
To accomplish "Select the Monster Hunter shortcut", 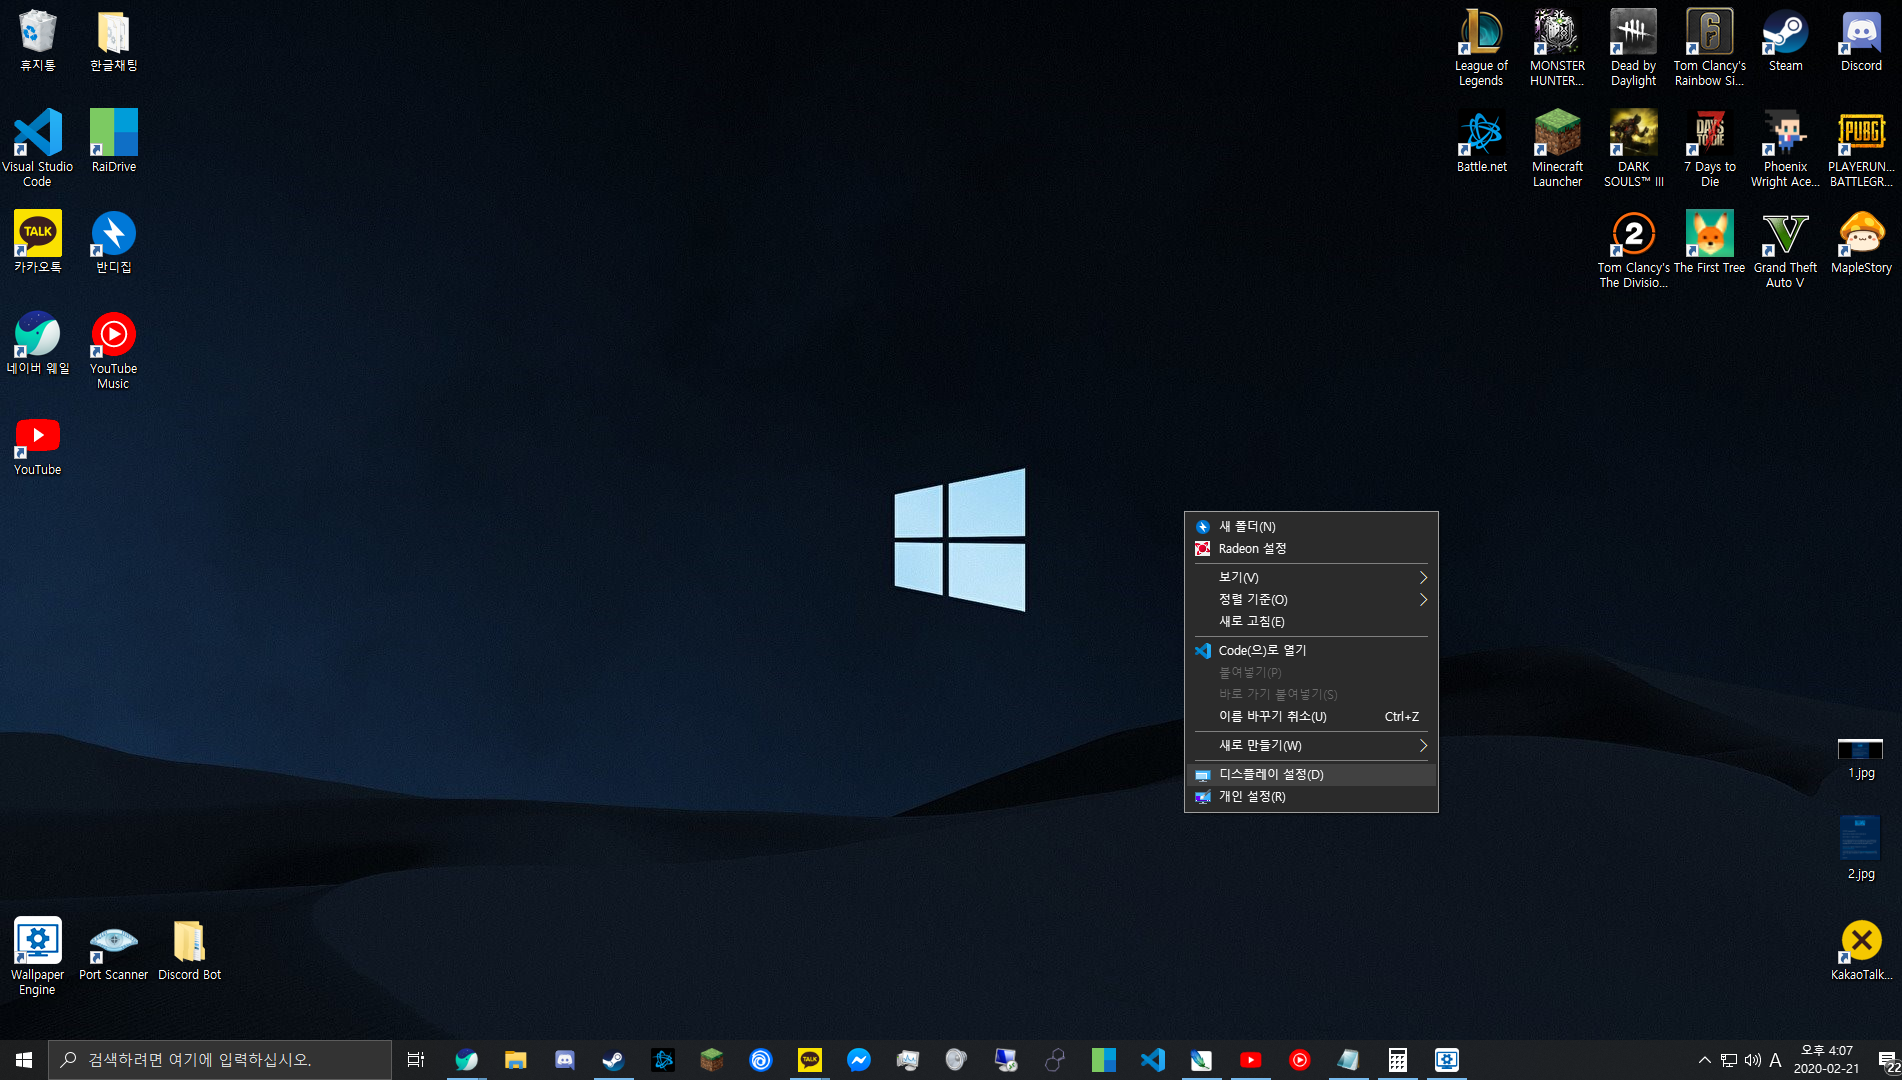I will tap(1557, 48).
